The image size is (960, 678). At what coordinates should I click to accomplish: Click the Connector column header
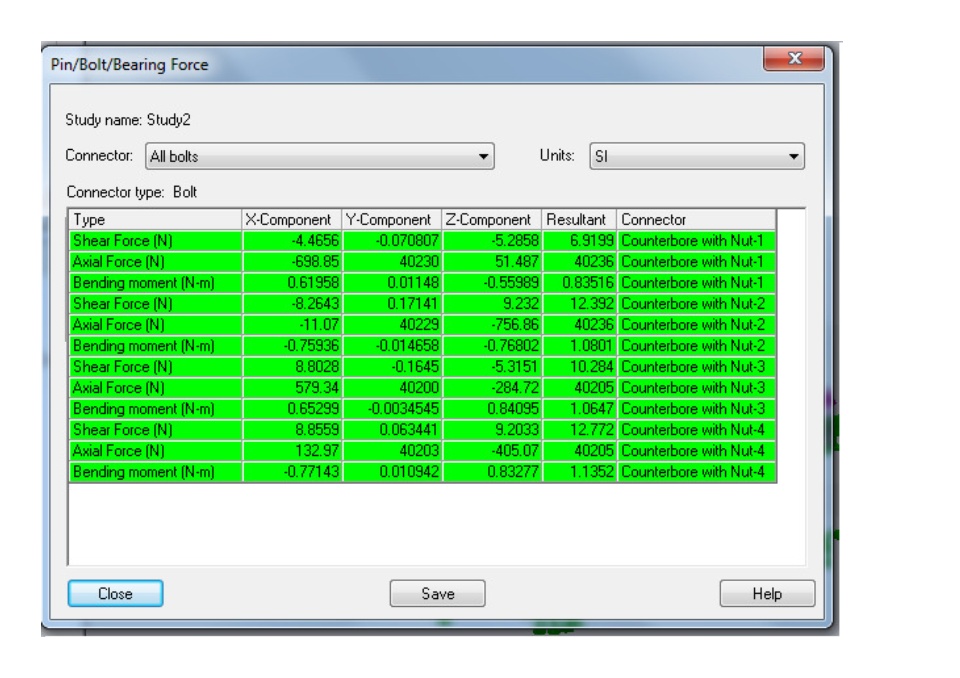tap(697, 219)
